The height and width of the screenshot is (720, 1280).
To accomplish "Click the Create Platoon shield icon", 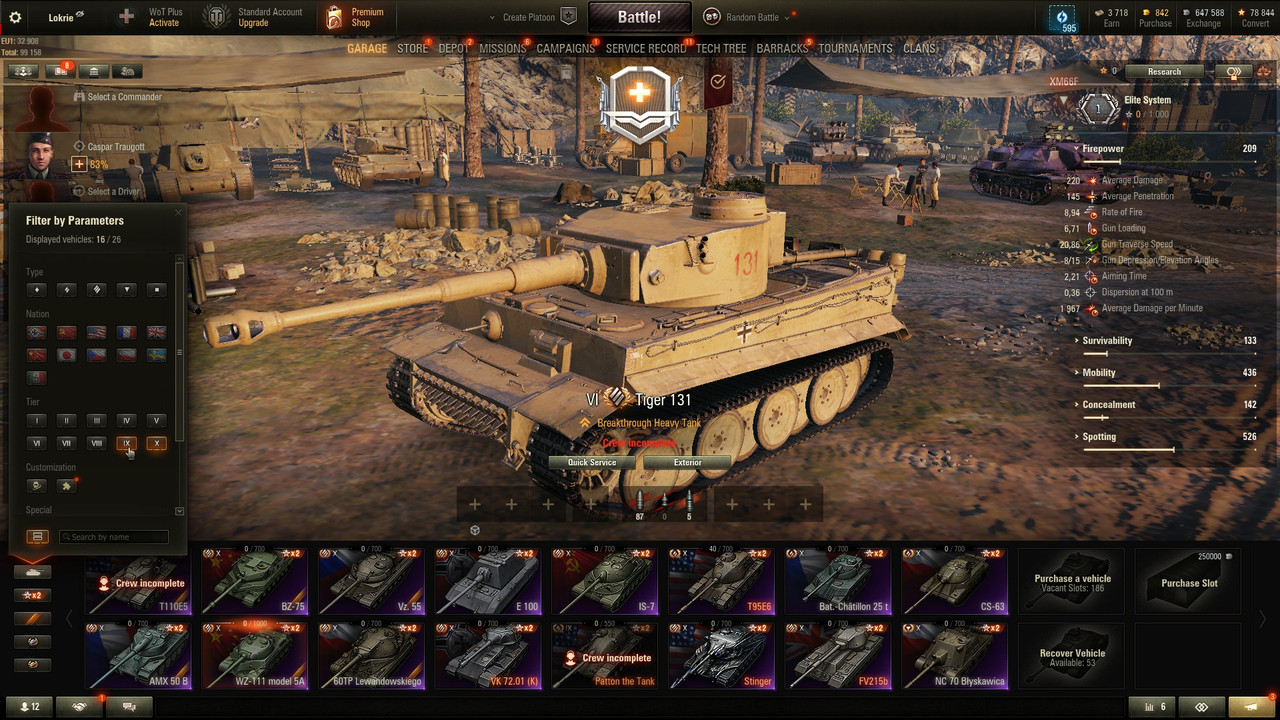I will 568,17.
